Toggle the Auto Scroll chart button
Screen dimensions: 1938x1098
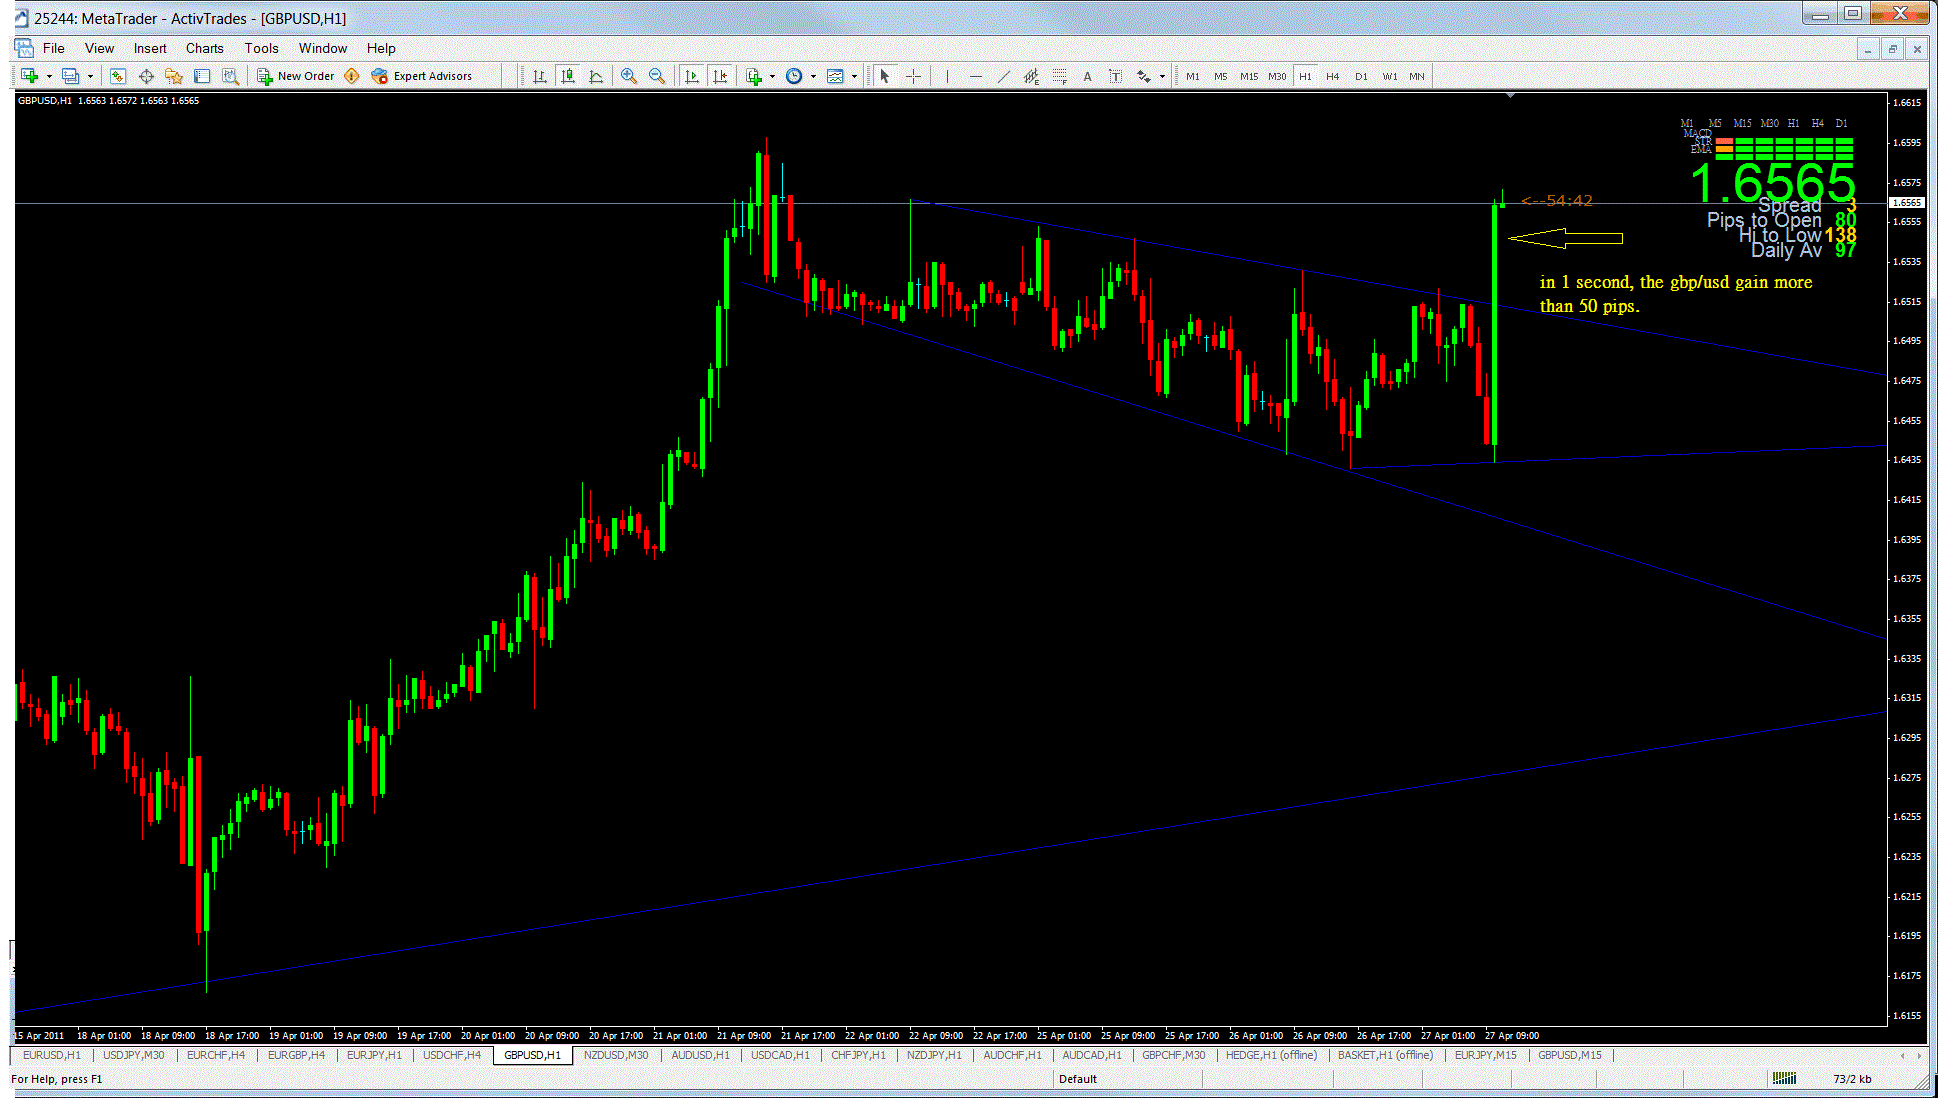692,76
